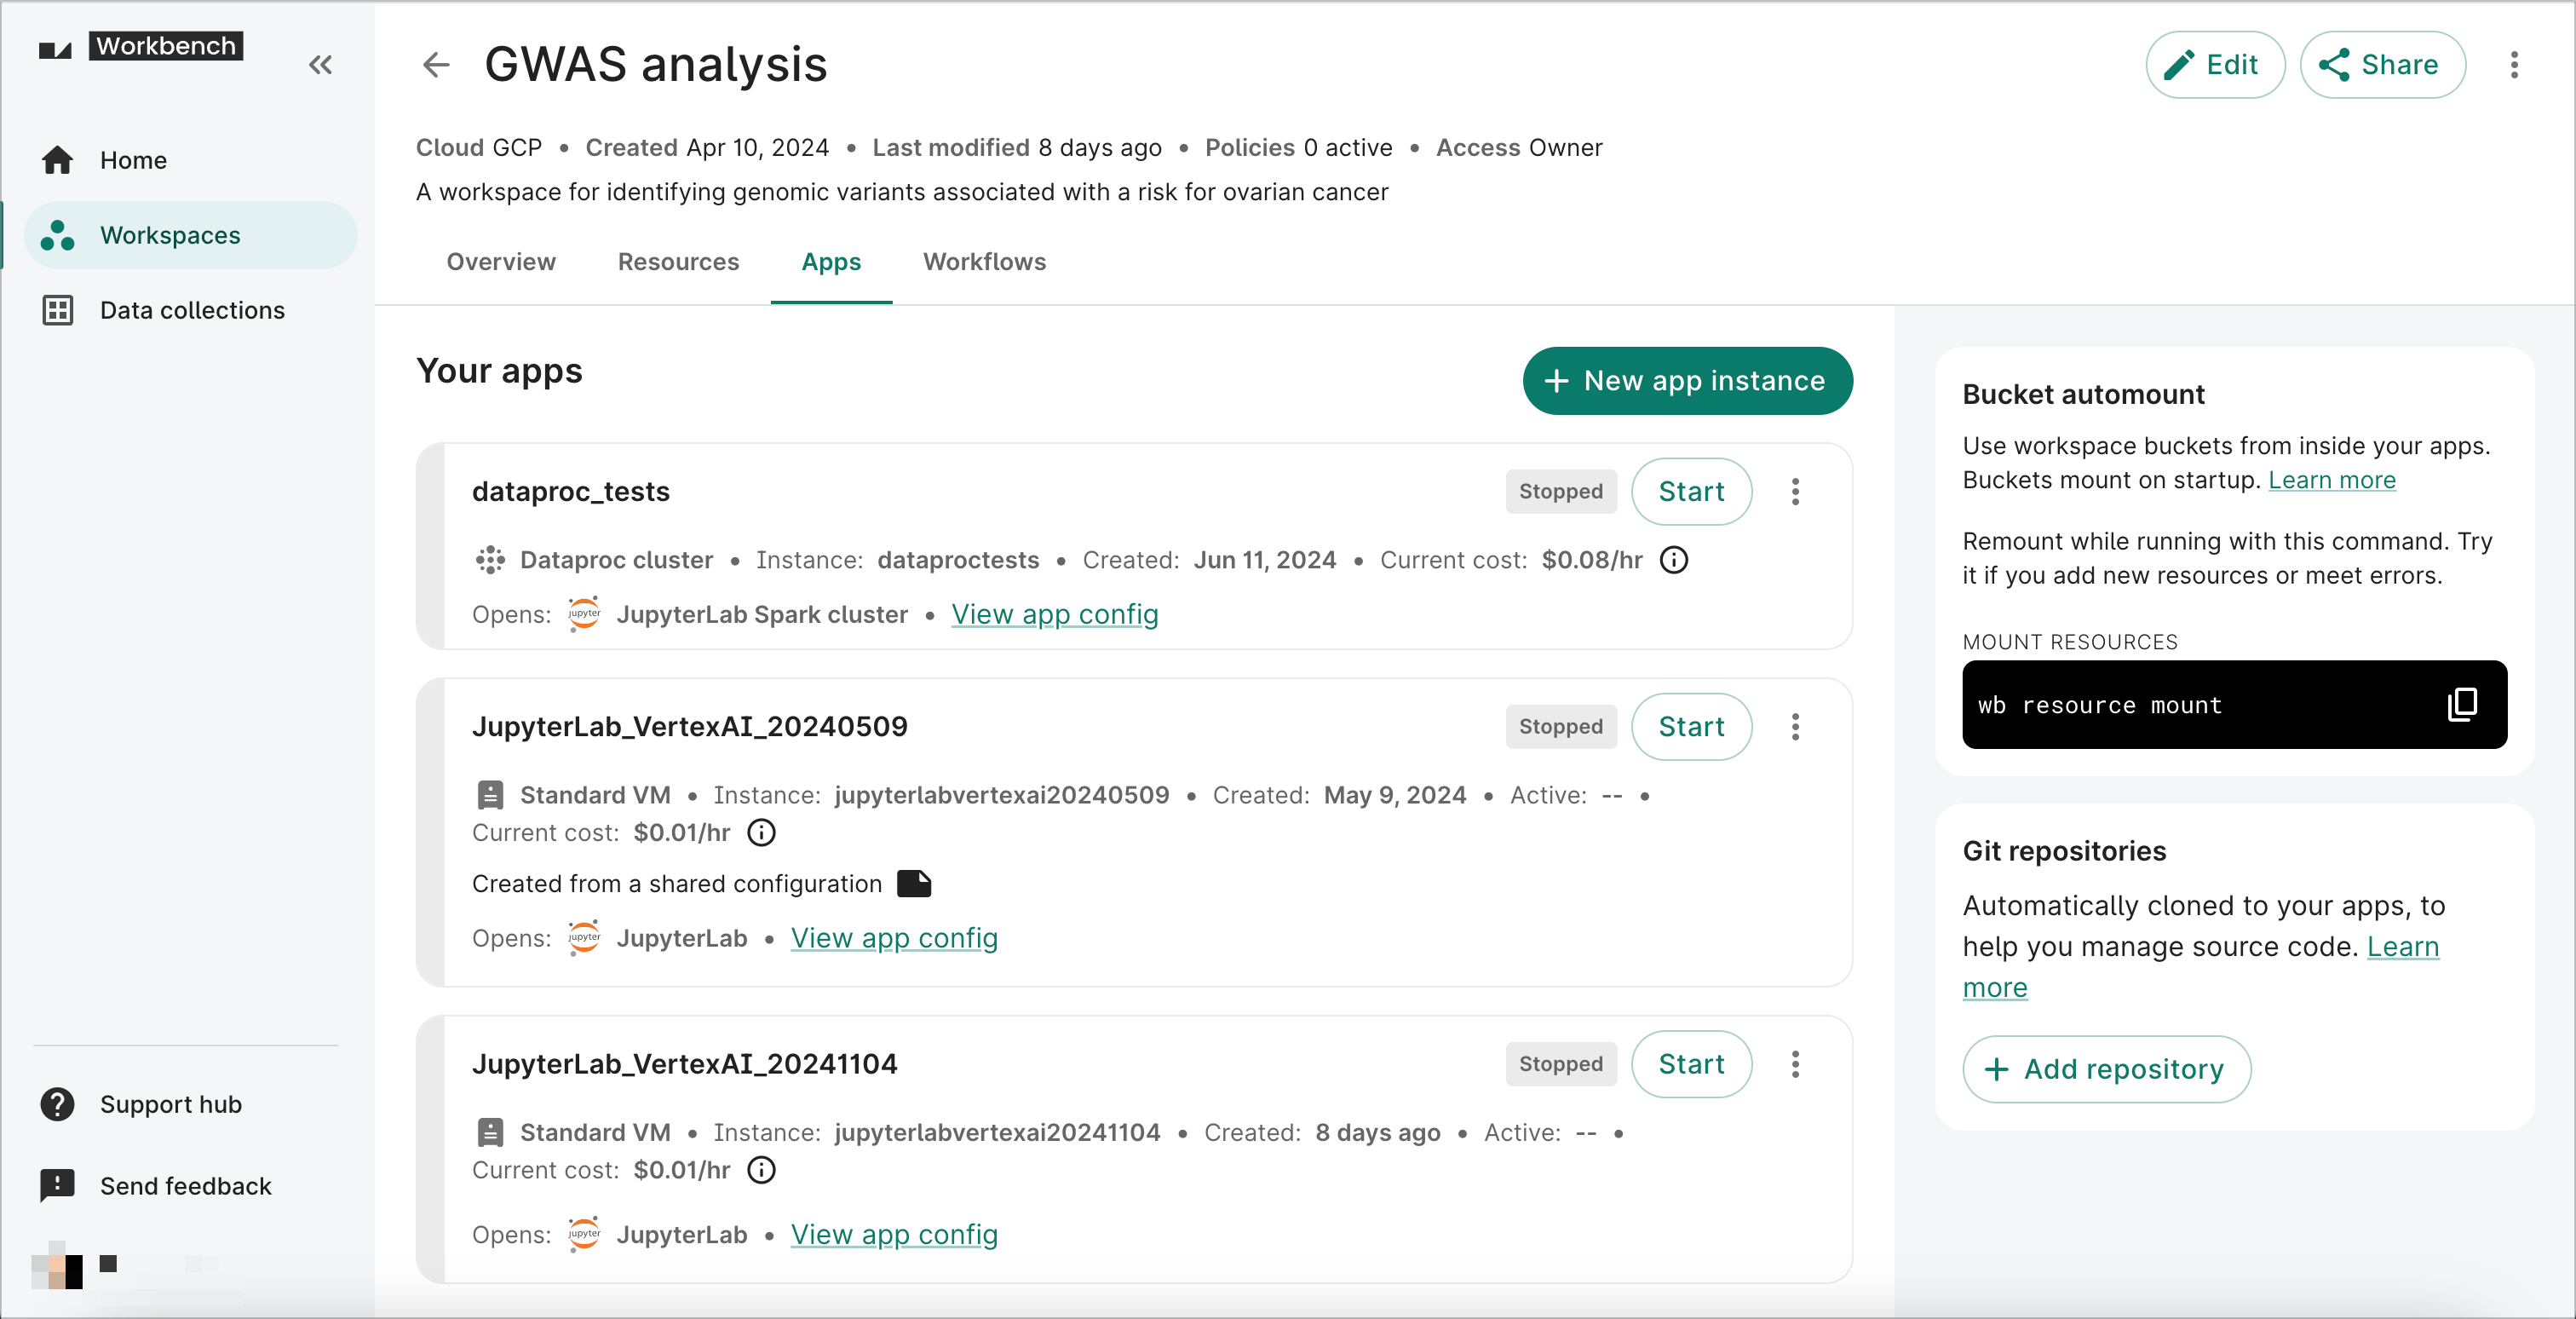Click the three-dot menu for JupyterLab_VertexAI_20240509
This screenshot has height=1319, width=2576.
[1796, 727]
